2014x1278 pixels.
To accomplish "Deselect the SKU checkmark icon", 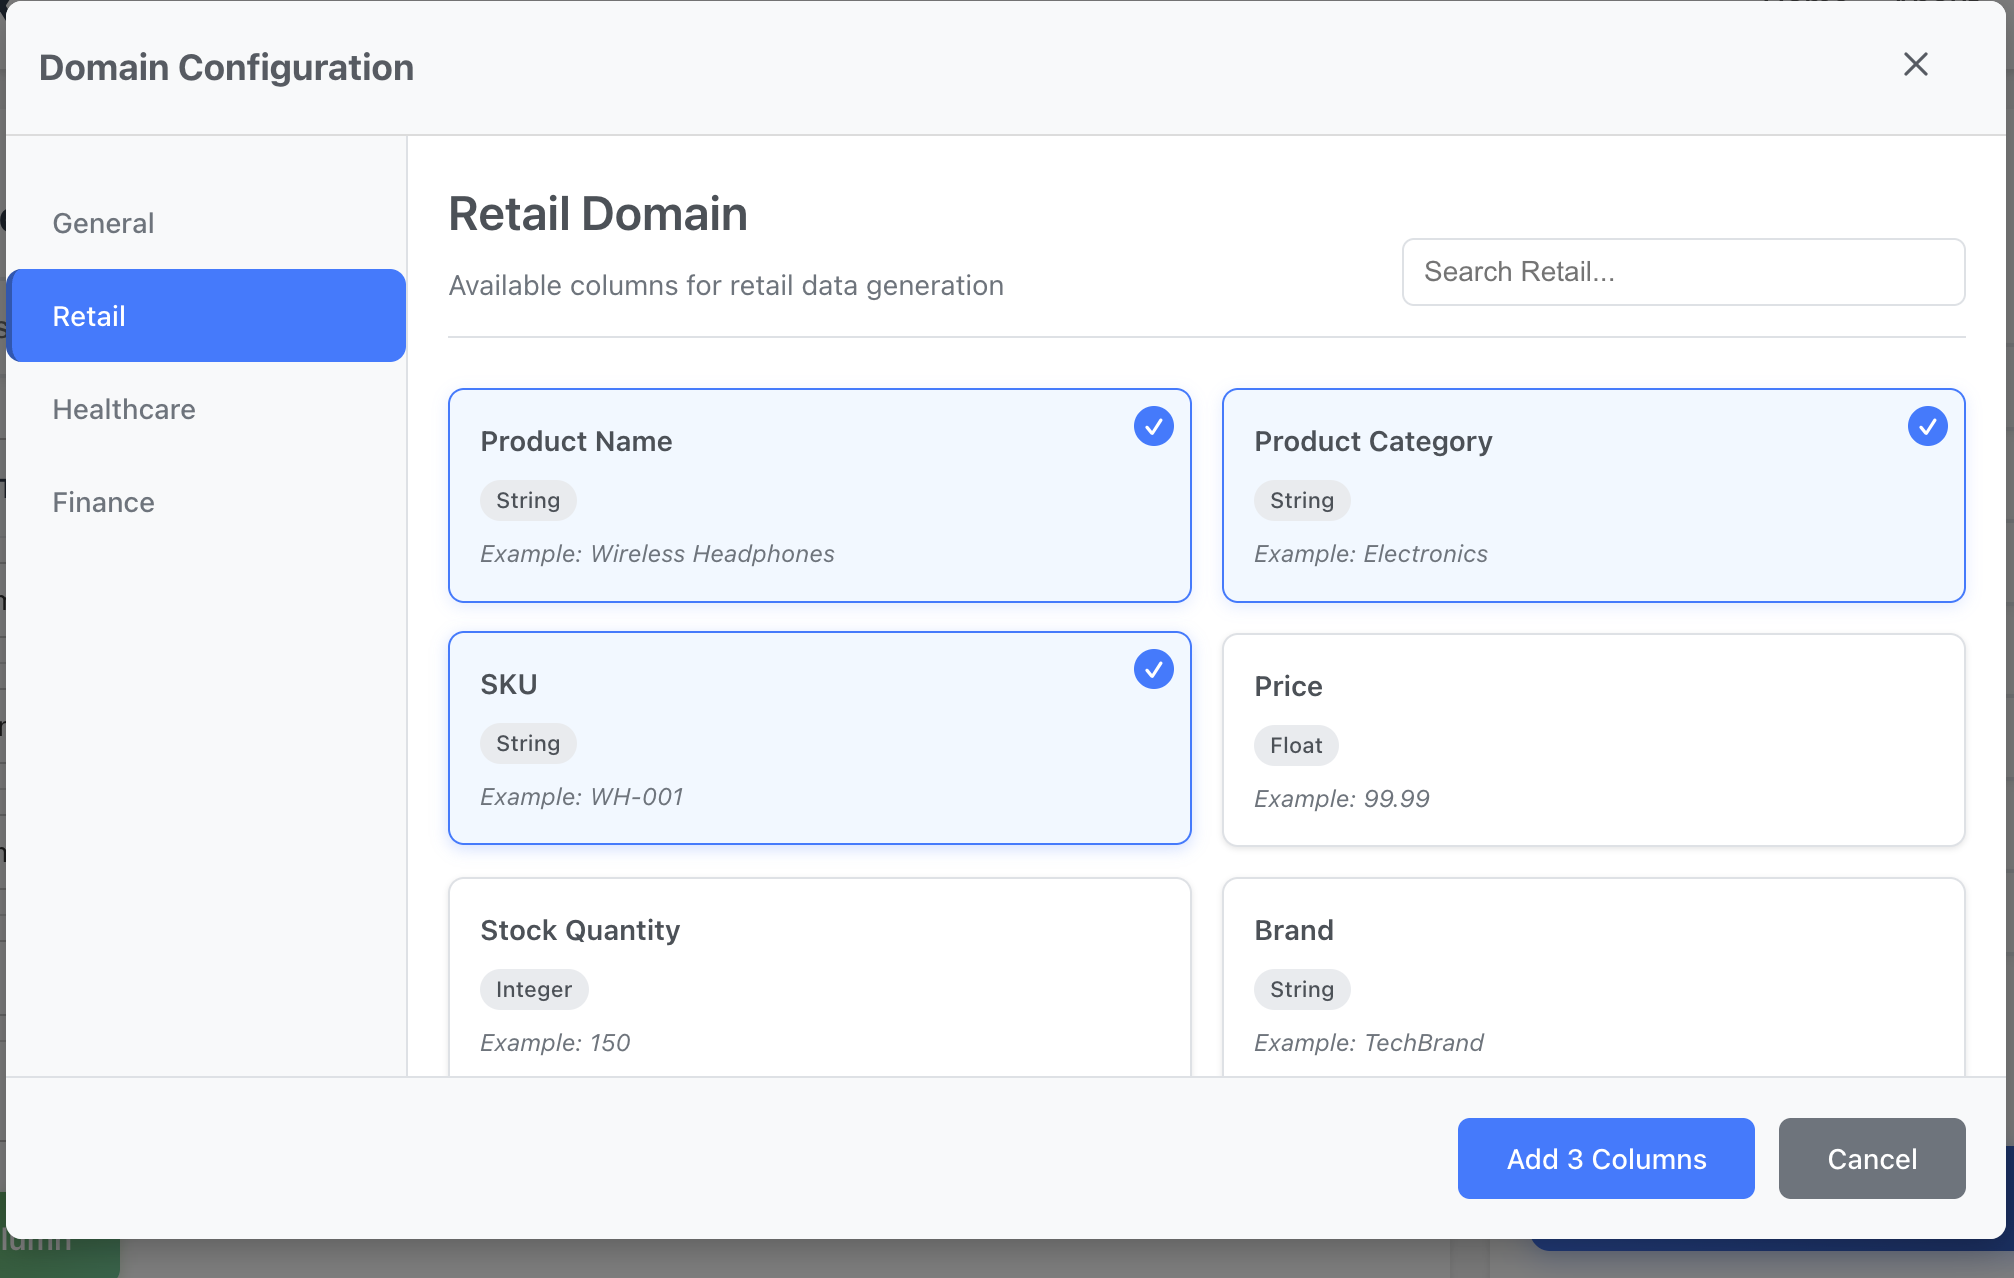I will pos(1153,669).
